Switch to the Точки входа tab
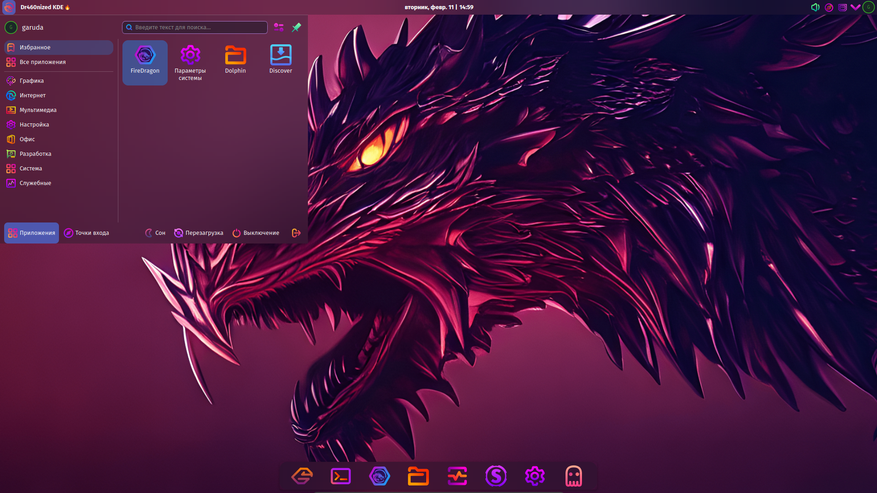The height and width of the screenshot is (493, 877). tap(87, 233)
